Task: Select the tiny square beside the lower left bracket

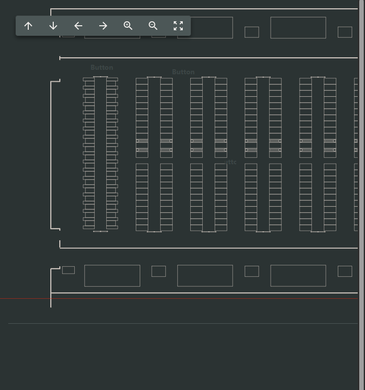Action: [68, 270]
